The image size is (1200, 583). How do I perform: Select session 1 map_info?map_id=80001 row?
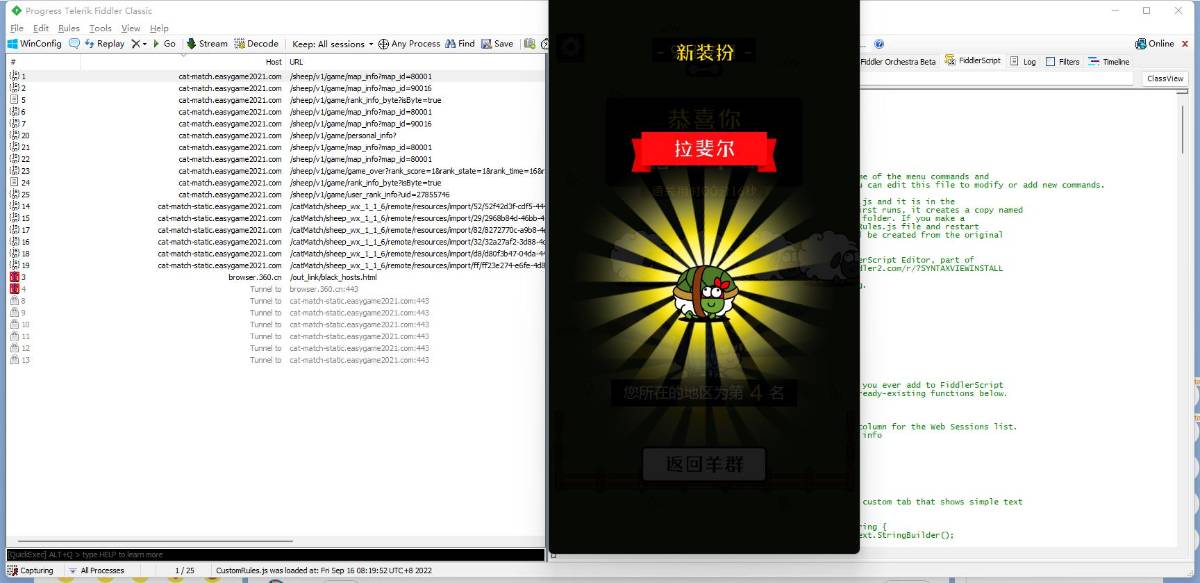tap(276, 76)
